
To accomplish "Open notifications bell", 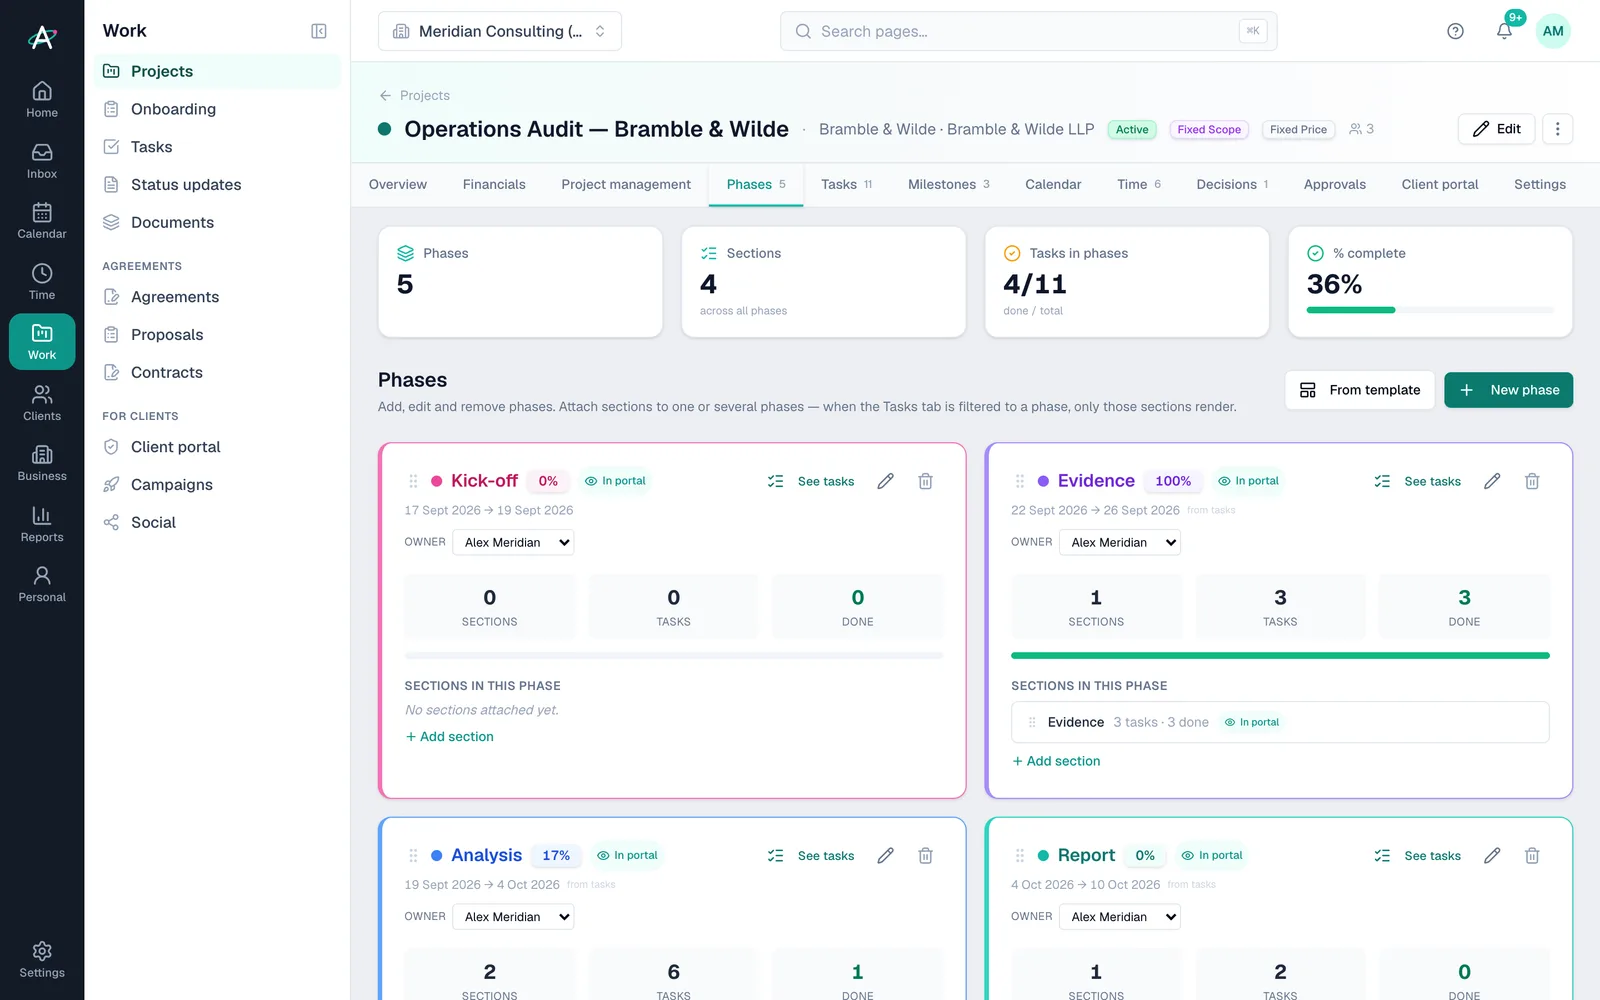I will point(1504,31).
